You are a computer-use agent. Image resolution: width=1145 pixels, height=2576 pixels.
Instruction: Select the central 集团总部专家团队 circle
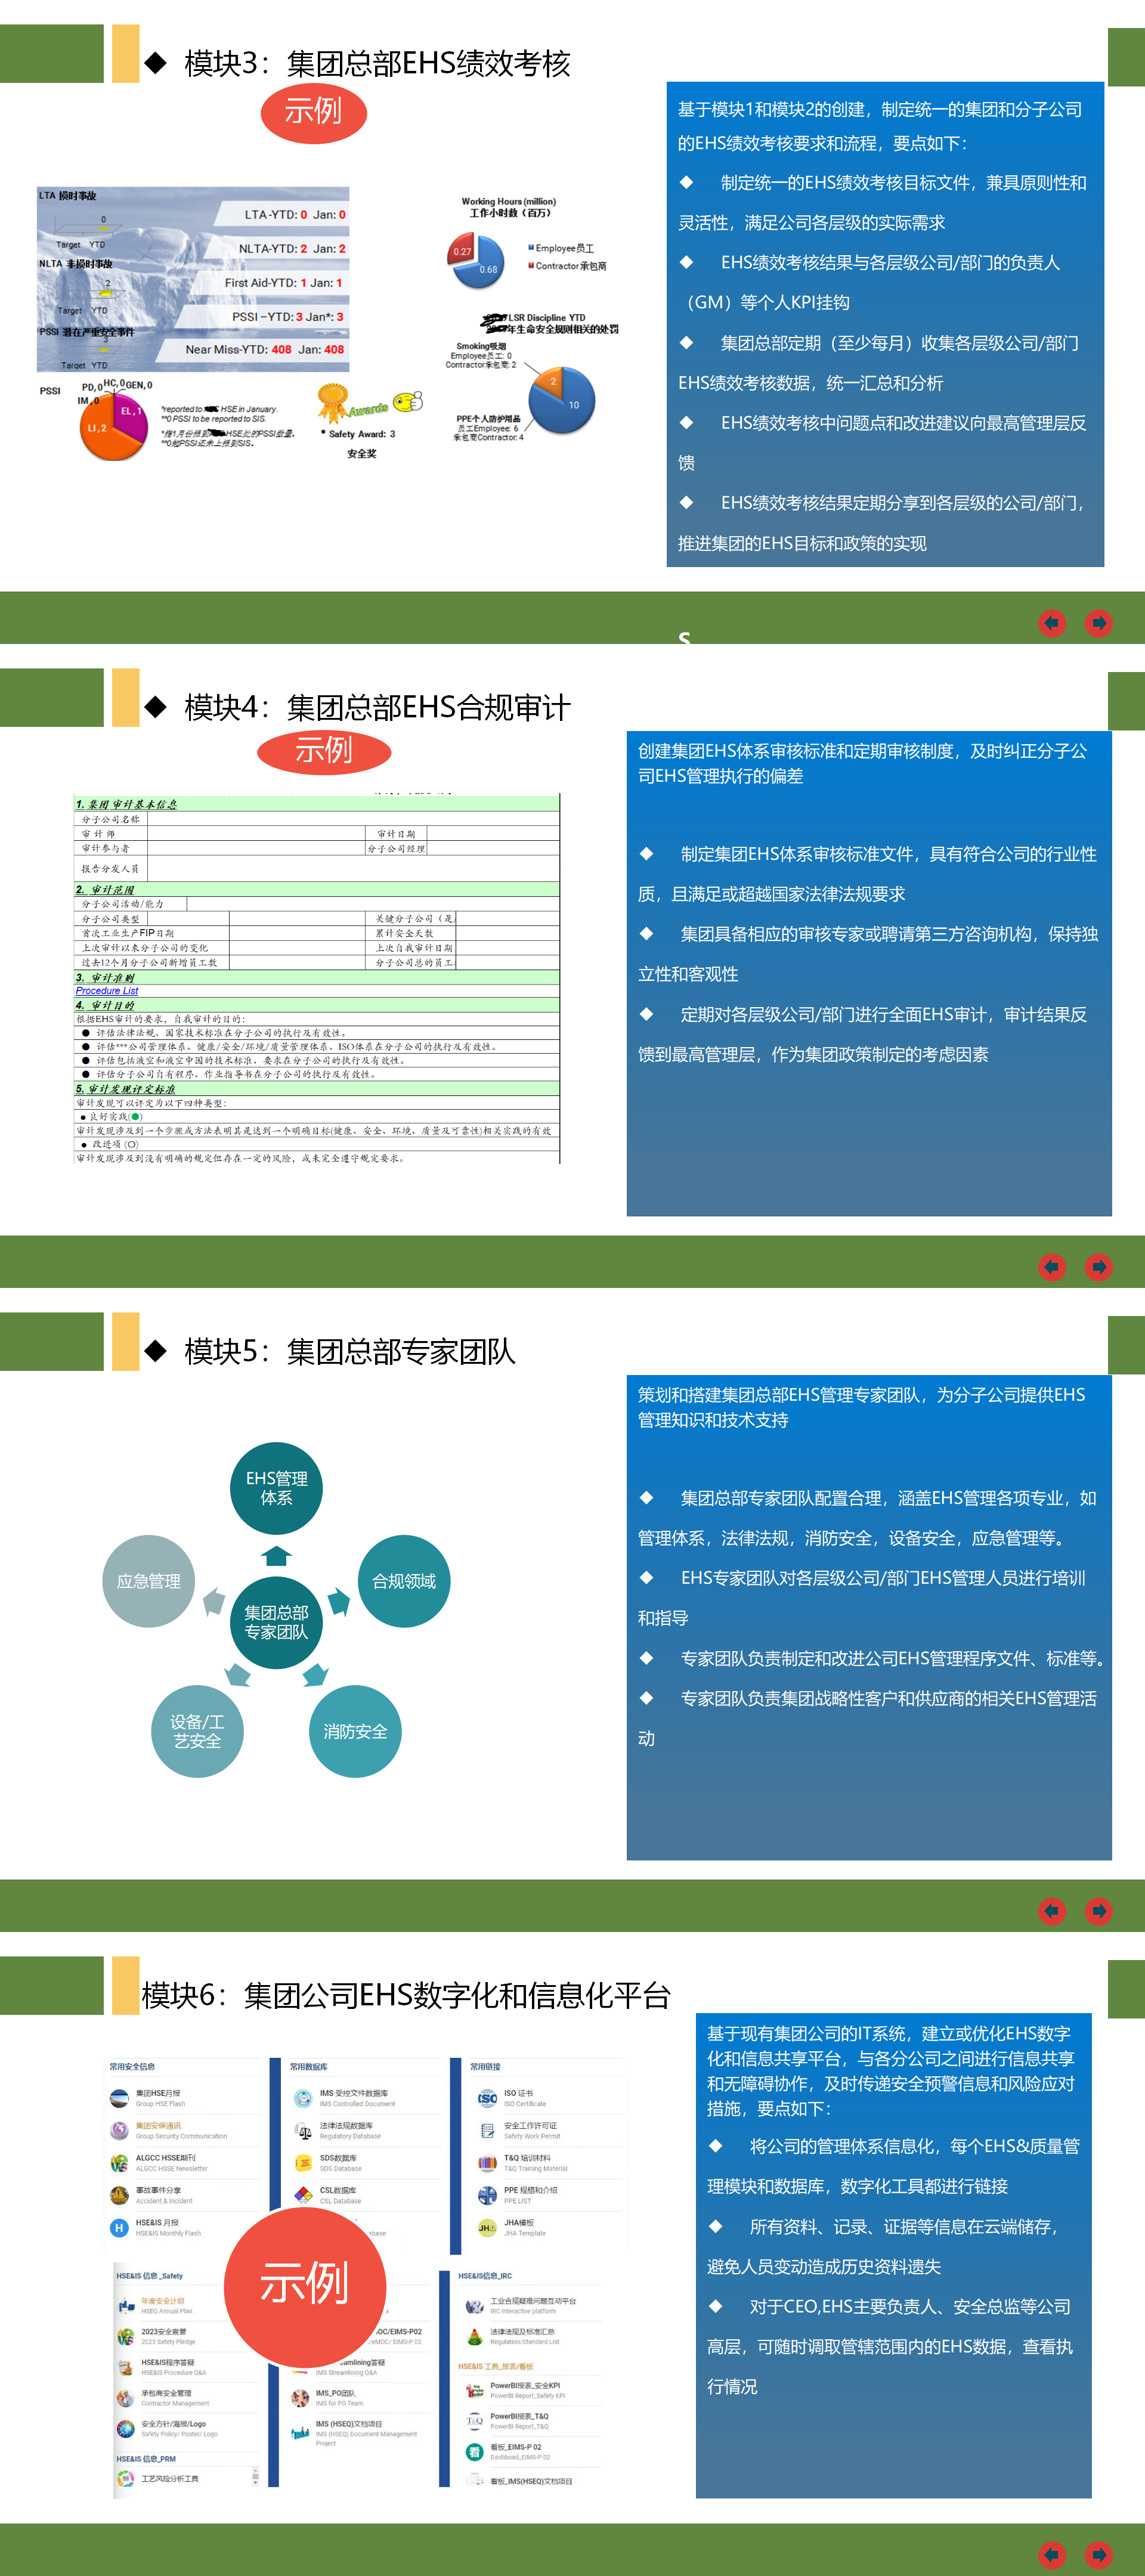pos(276,1622)
